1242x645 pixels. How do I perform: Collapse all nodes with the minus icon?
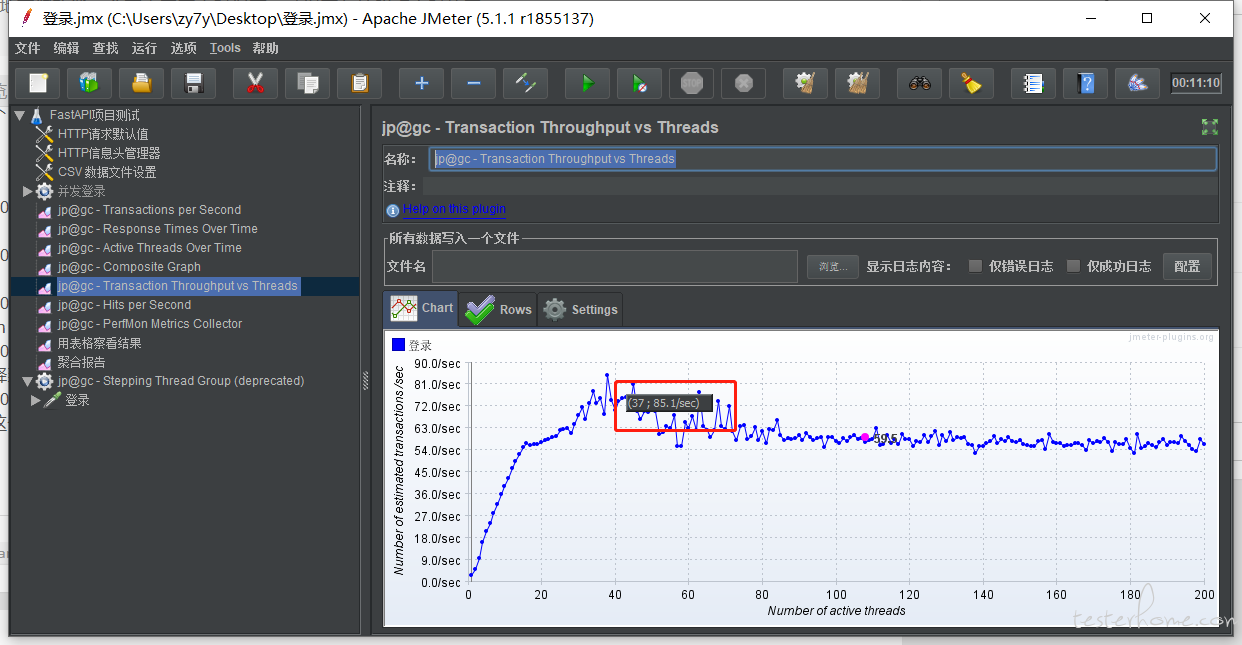click(x=474, y=83)
